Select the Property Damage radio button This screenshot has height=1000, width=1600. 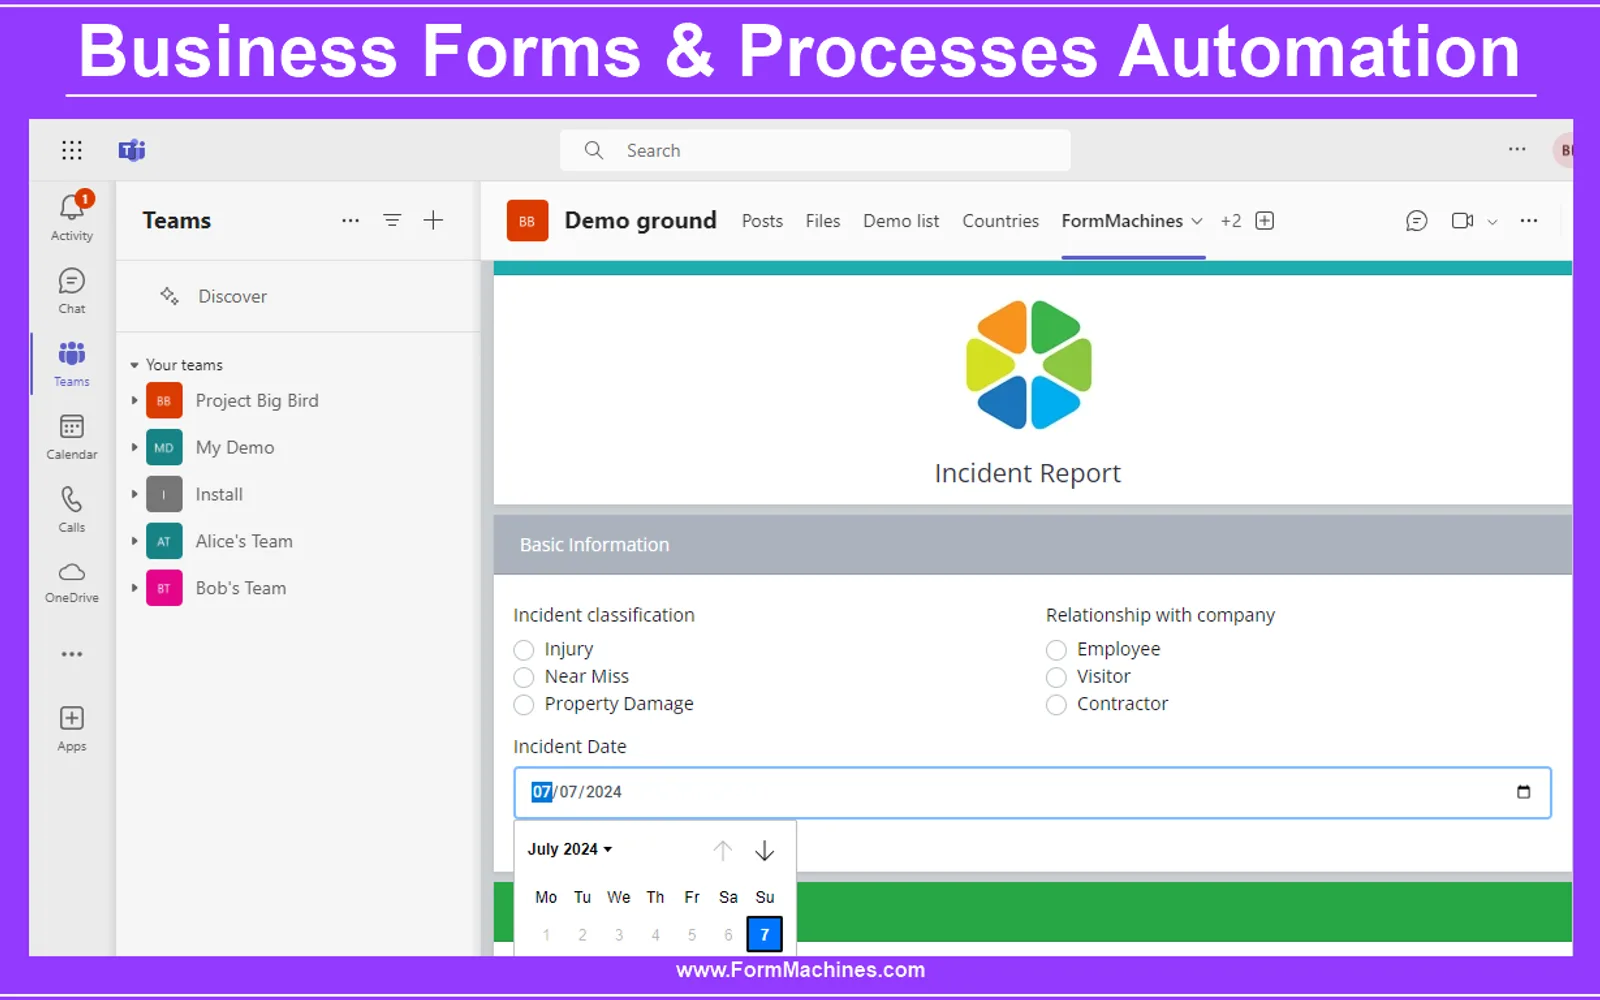(x=524, y=705)
